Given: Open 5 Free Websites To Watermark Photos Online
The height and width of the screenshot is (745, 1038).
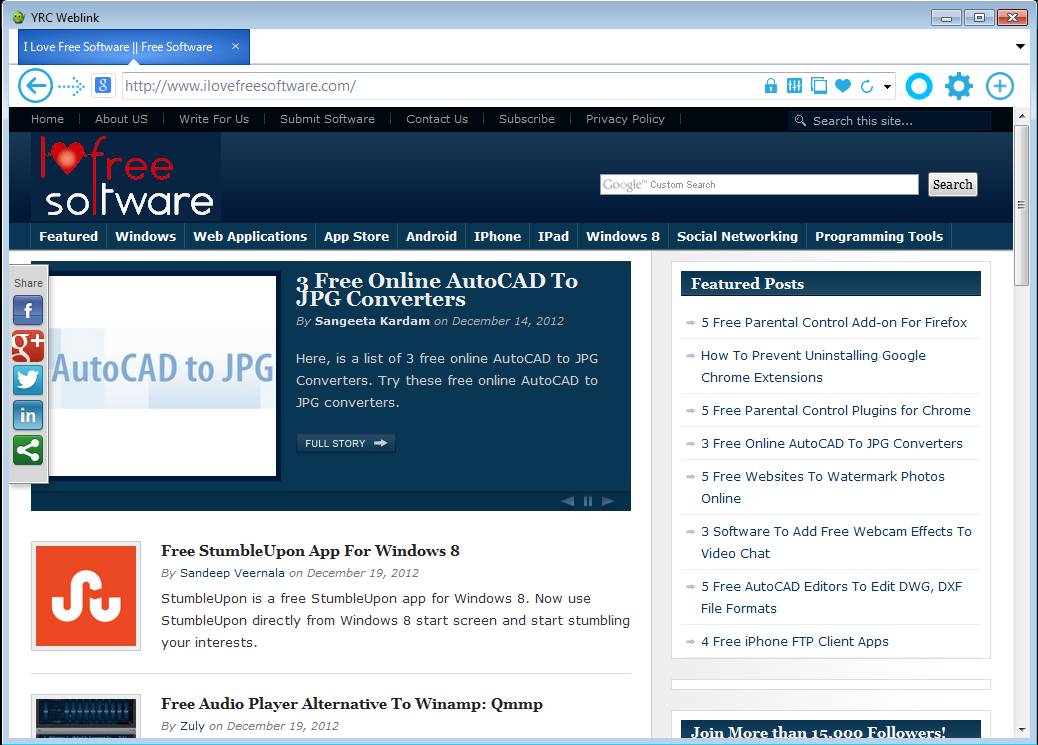Looking at the screenshot, I should [x=823, y=487].
